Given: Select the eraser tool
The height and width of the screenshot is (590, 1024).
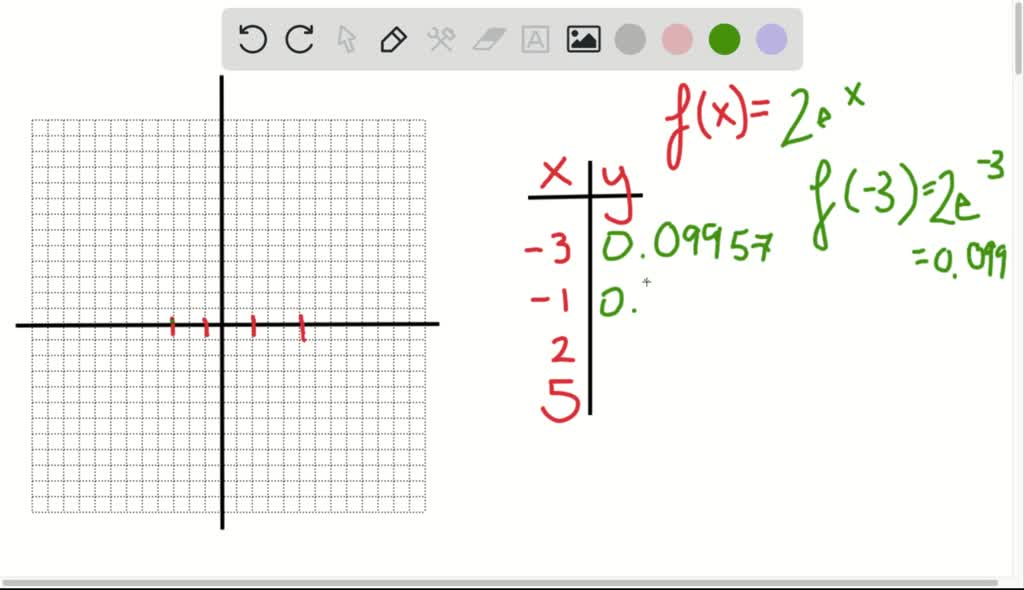Looking at the screenshot, I should (488, 39).
